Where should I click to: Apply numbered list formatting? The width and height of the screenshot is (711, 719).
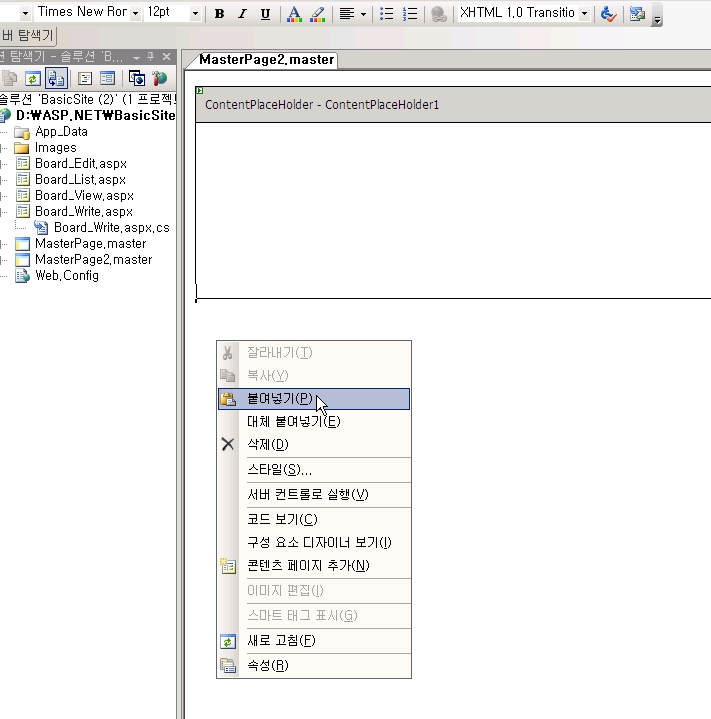410,14
